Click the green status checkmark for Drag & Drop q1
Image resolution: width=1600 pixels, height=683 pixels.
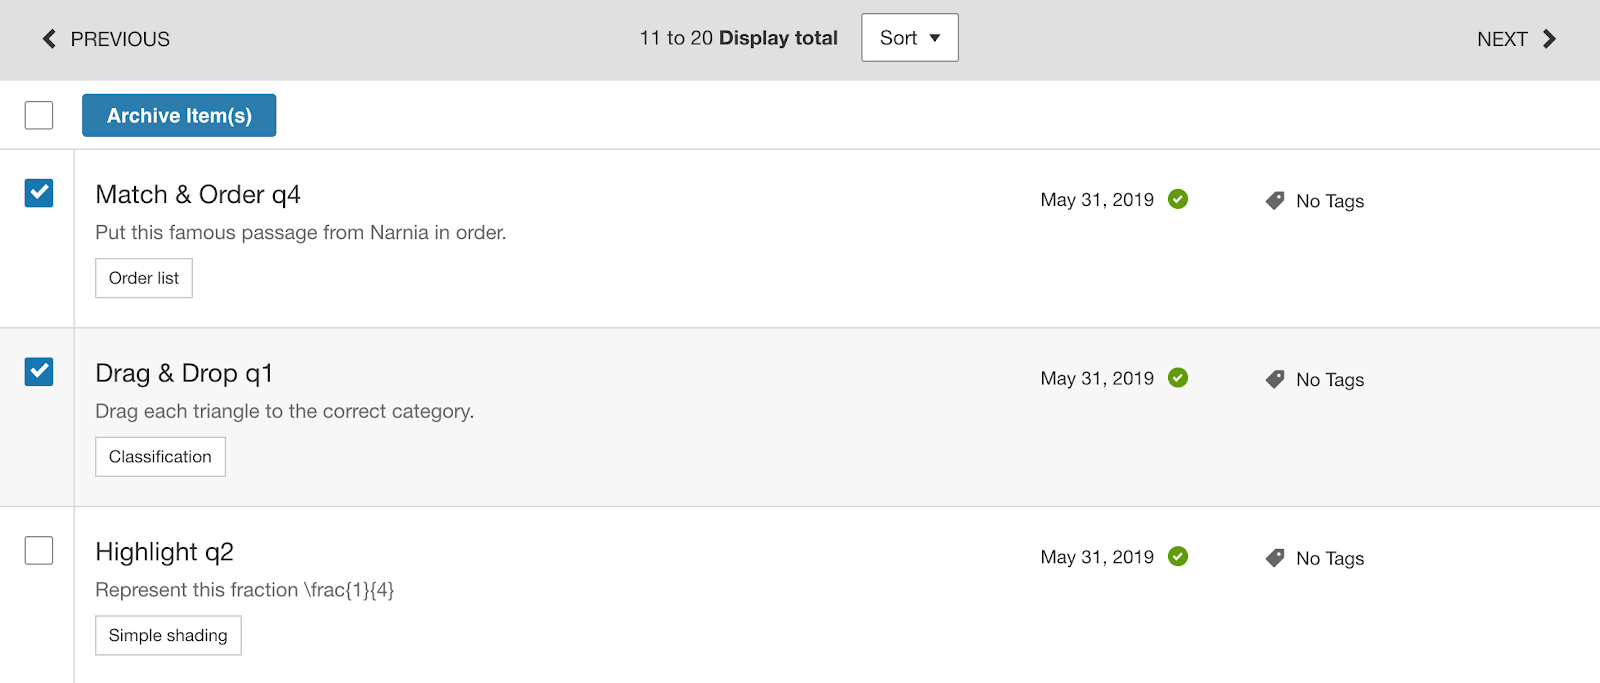pos(1178,378)
